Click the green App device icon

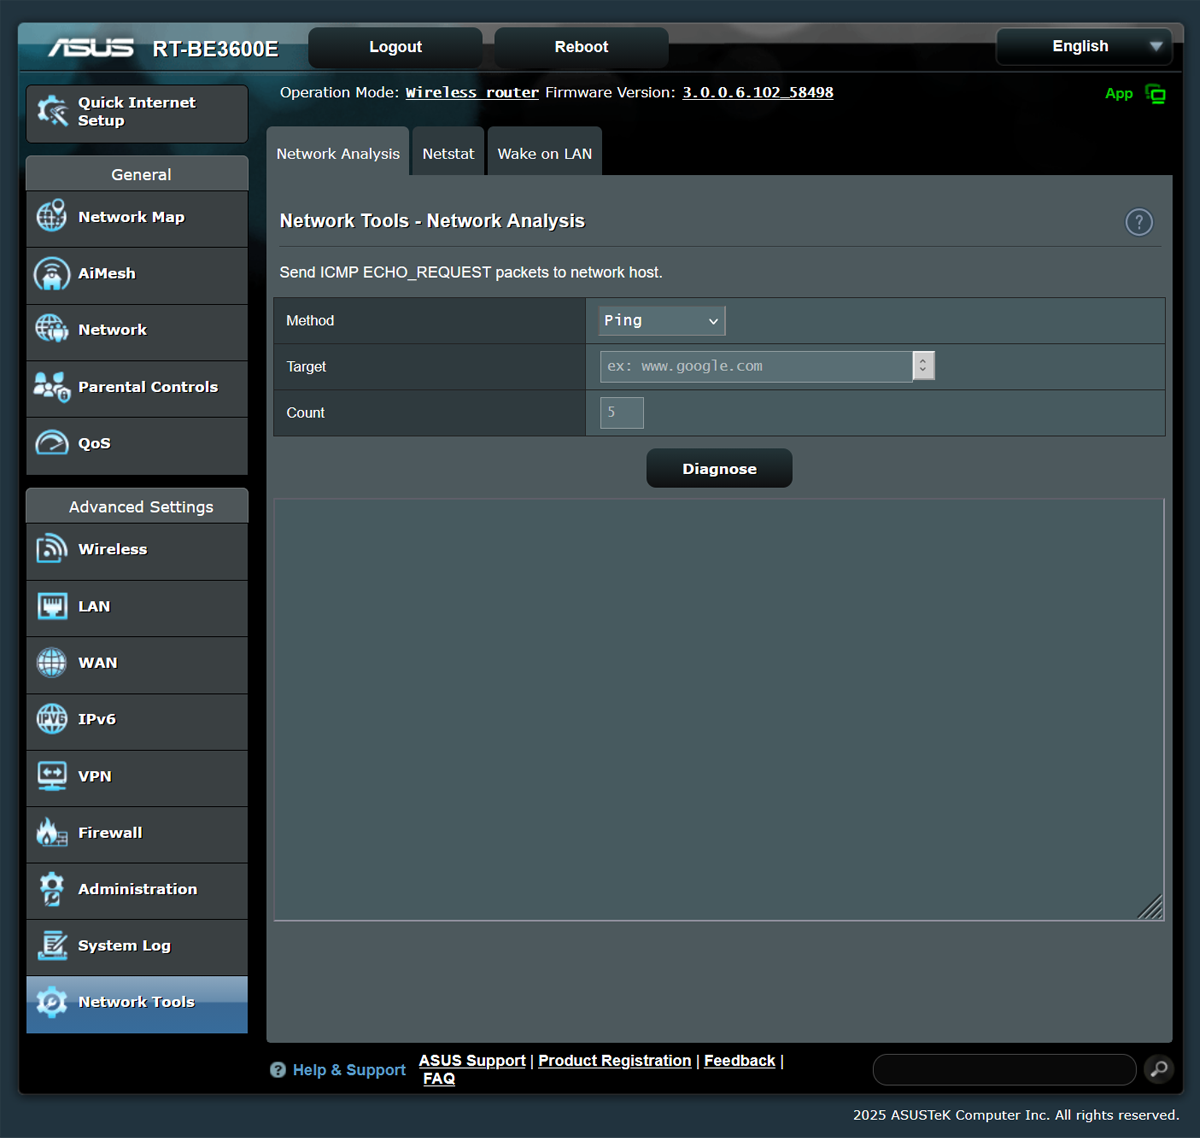pyautogui.click(x=1155, y=95)
